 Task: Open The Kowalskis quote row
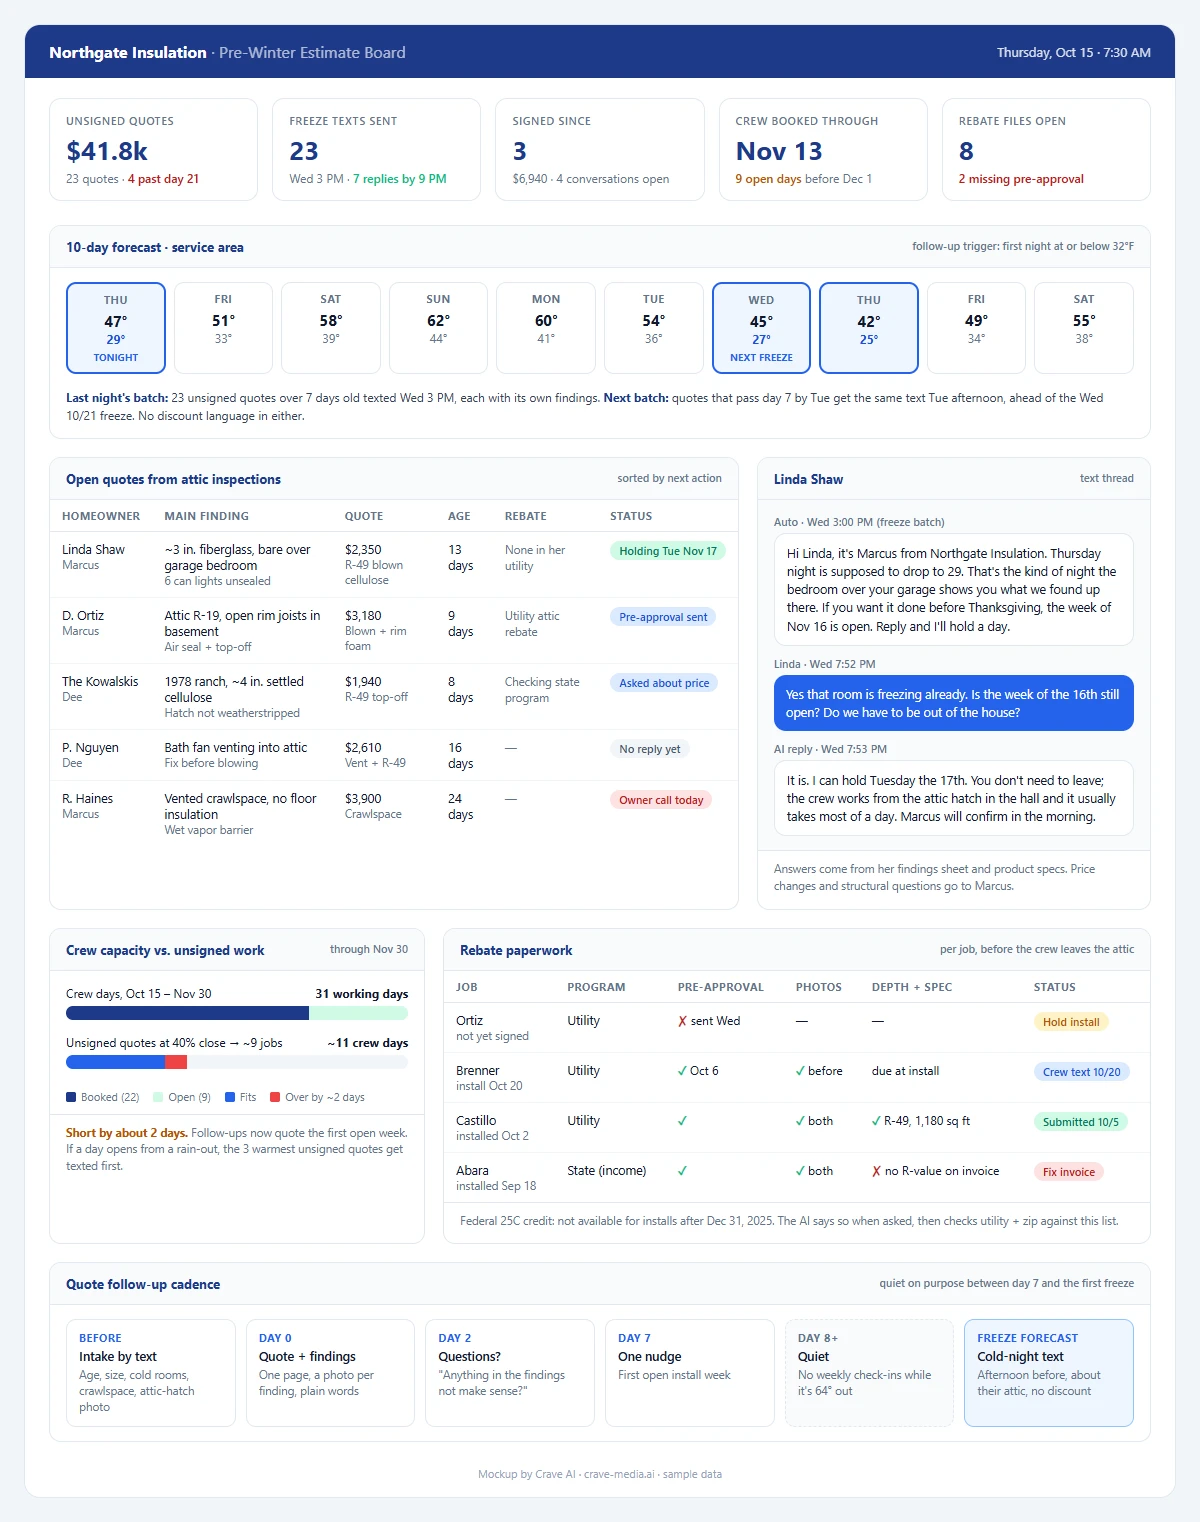394,697
